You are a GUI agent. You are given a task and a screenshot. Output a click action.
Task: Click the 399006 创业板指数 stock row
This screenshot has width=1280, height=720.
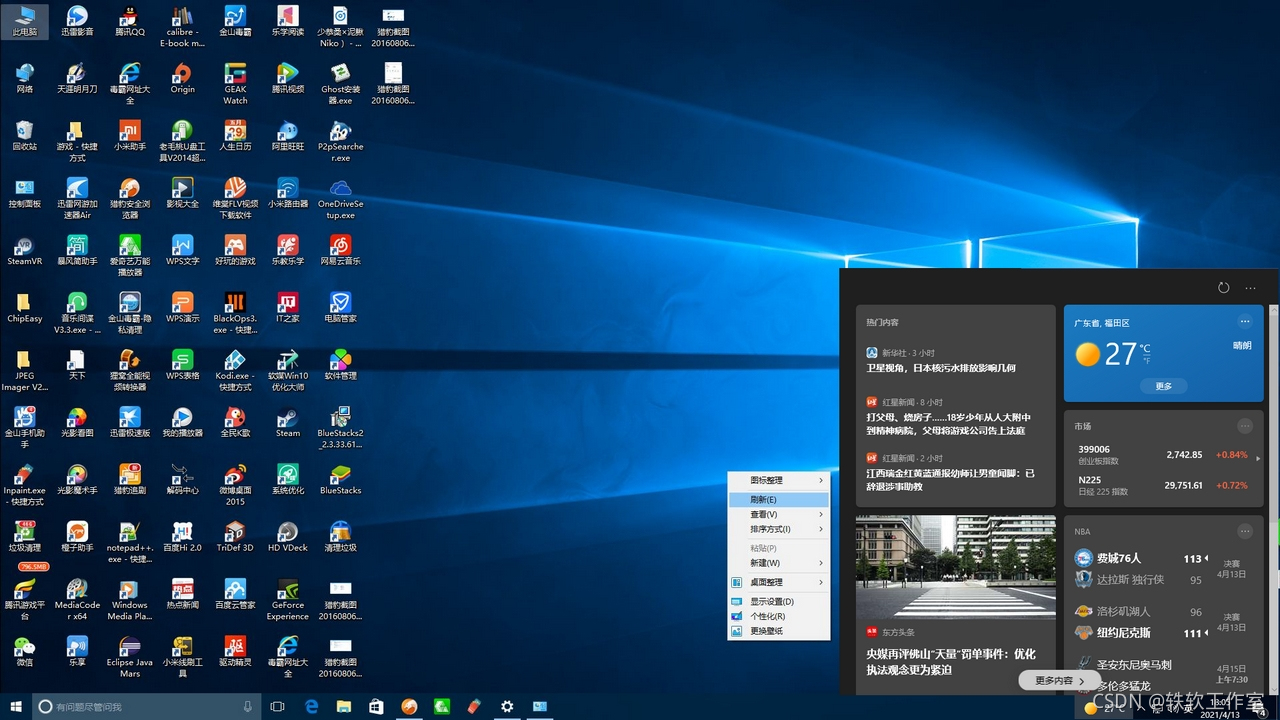coord(1164,455)
